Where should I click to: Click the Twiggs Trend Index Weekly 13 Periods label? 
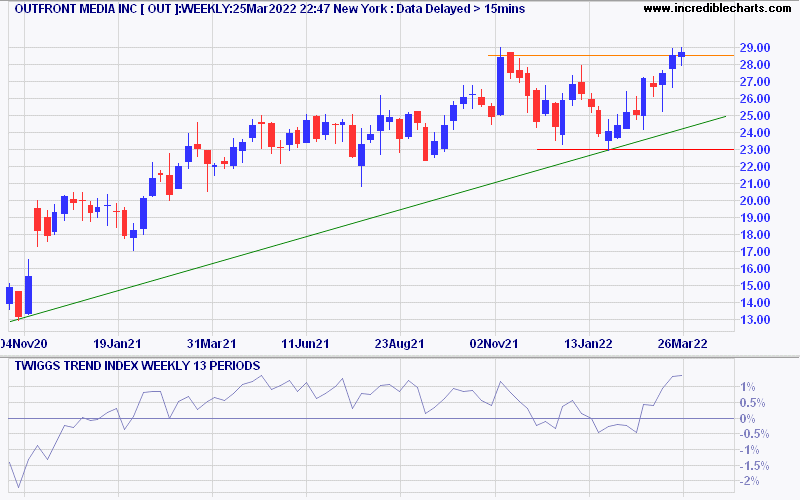click(x=137, y=366)
